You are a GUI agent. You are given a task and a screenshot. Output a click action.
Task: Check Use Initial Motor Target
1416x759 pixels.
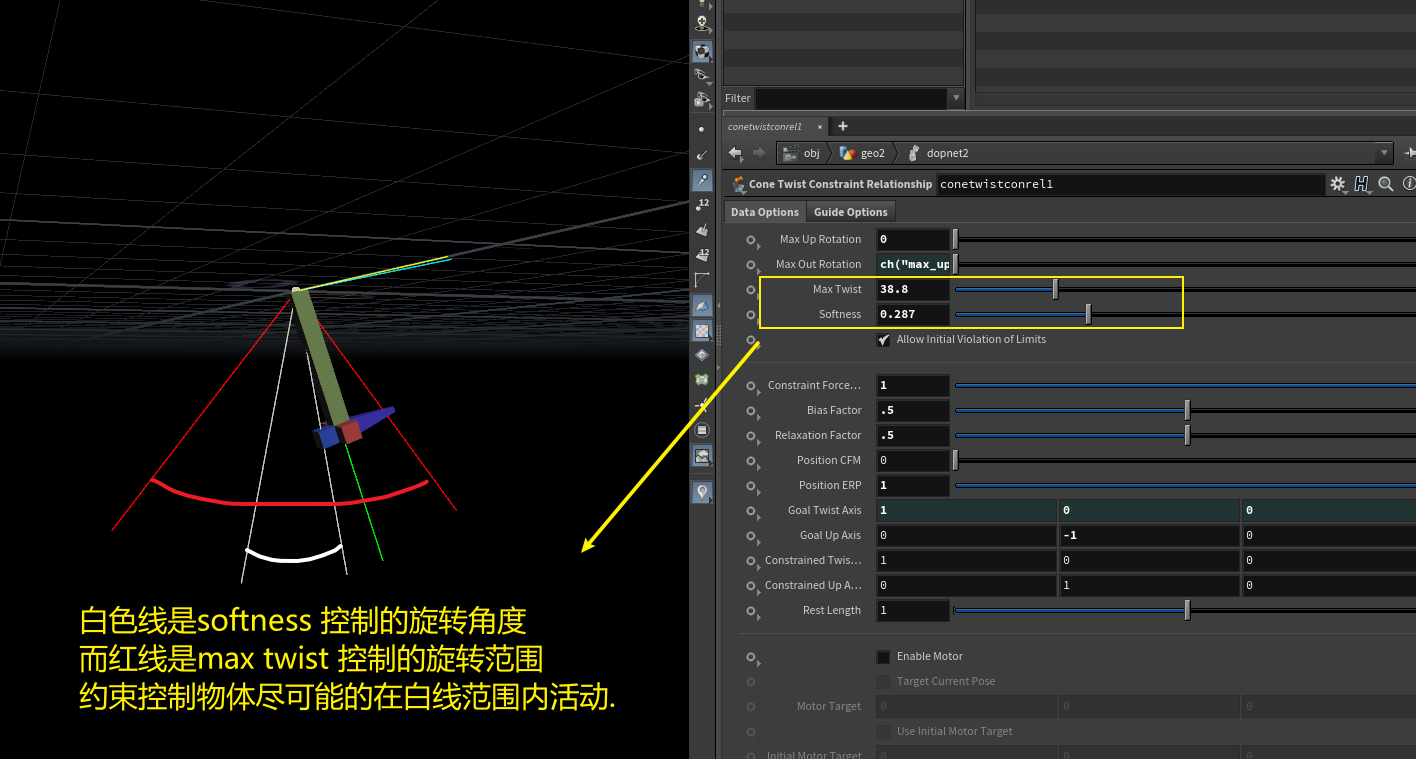[883, 731]
